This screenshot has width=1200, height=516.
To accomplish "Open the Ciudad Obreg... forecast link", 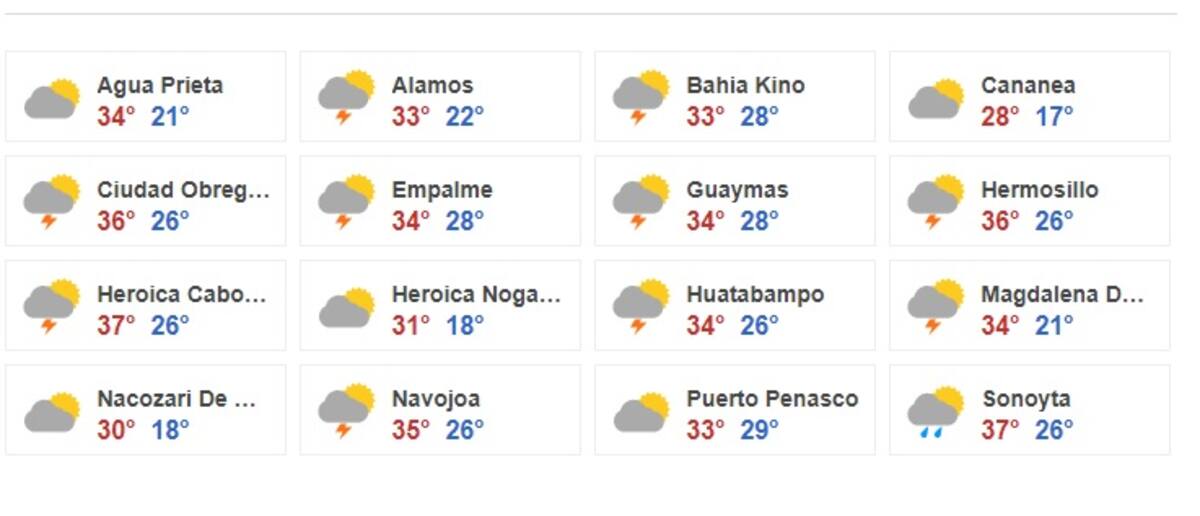I will 183,190.
